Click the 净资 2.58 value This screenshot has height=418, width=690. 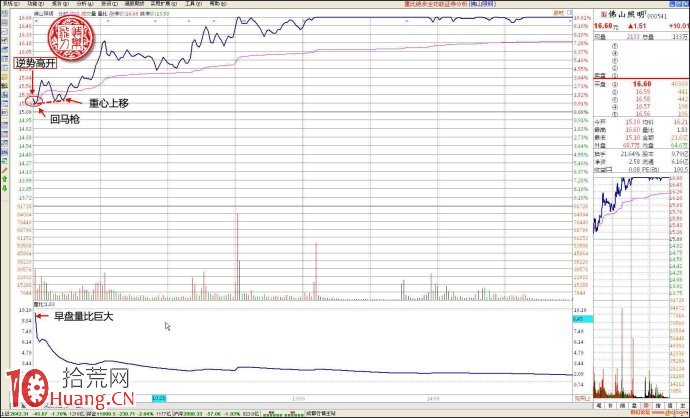(634, 161)
